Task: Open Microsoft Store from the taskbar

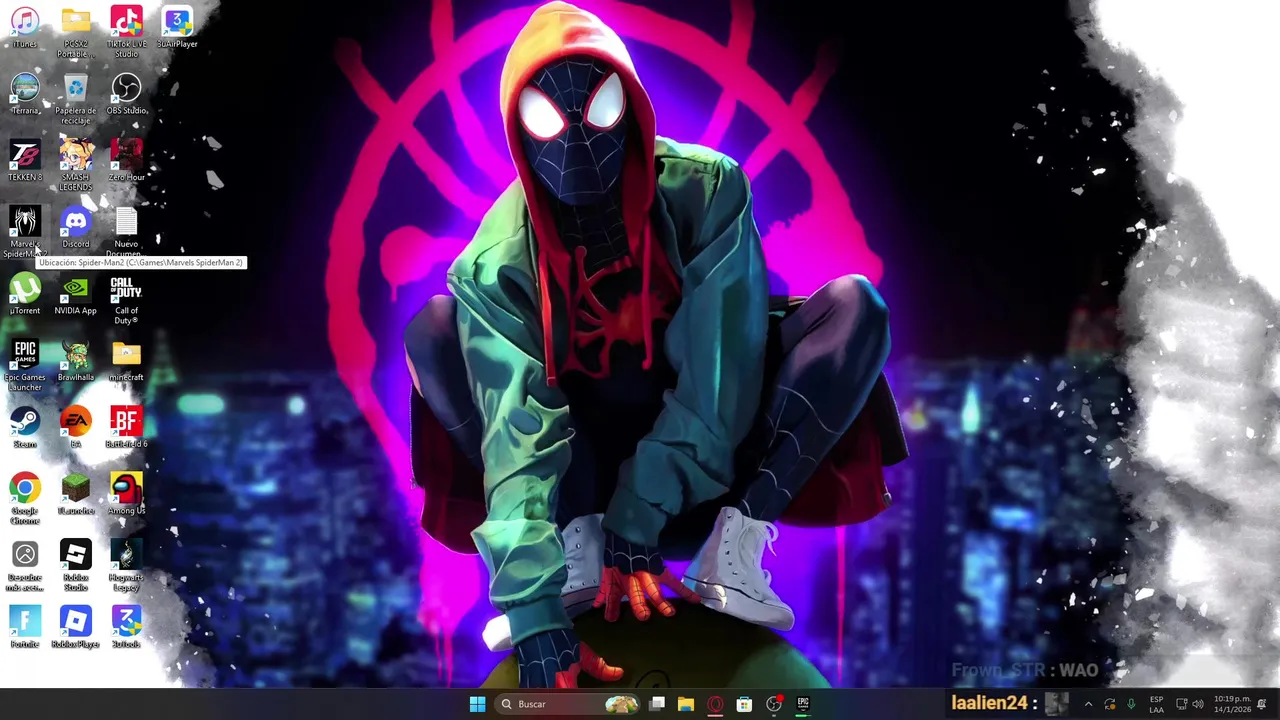Action: tap(744, 704)
